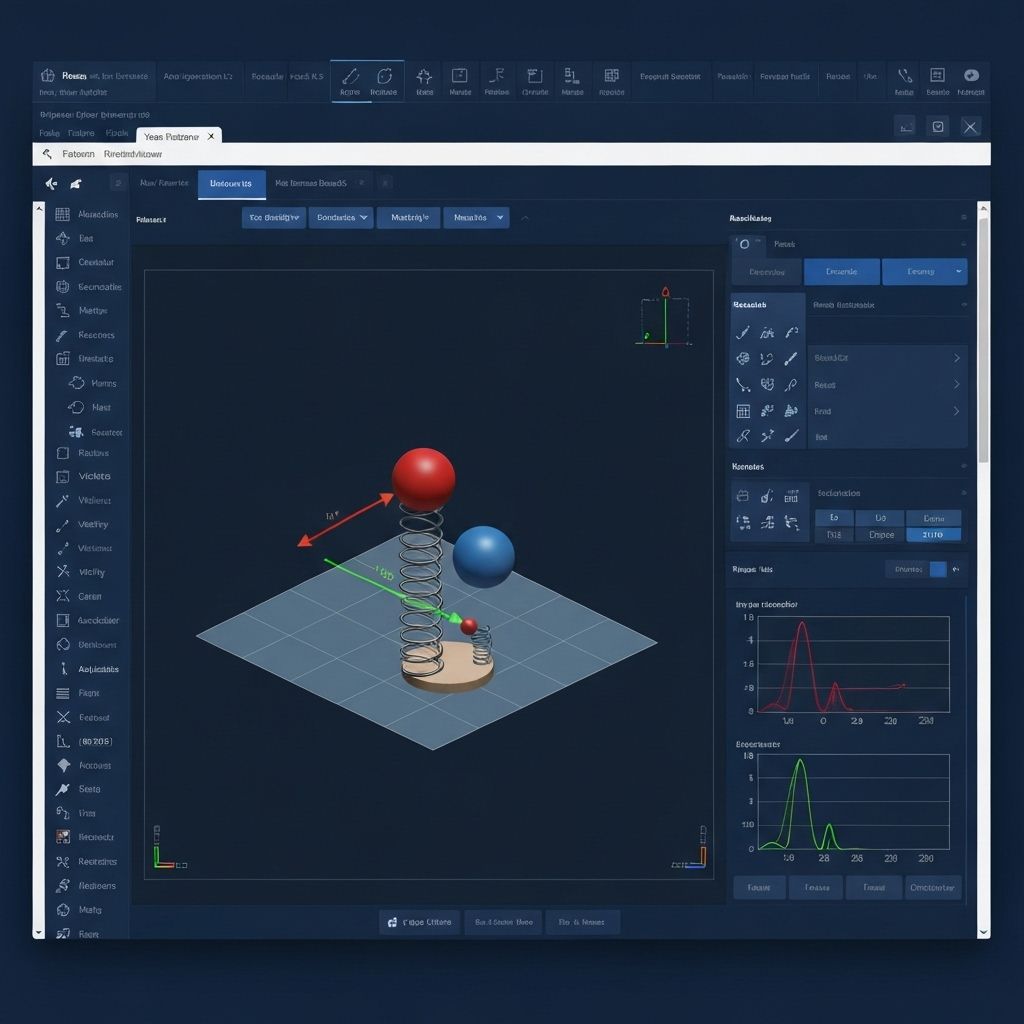The image size is (1024, 1024).
Task: Select the X-shaped cross icon in left sidebar
Action: pos(63,717)
